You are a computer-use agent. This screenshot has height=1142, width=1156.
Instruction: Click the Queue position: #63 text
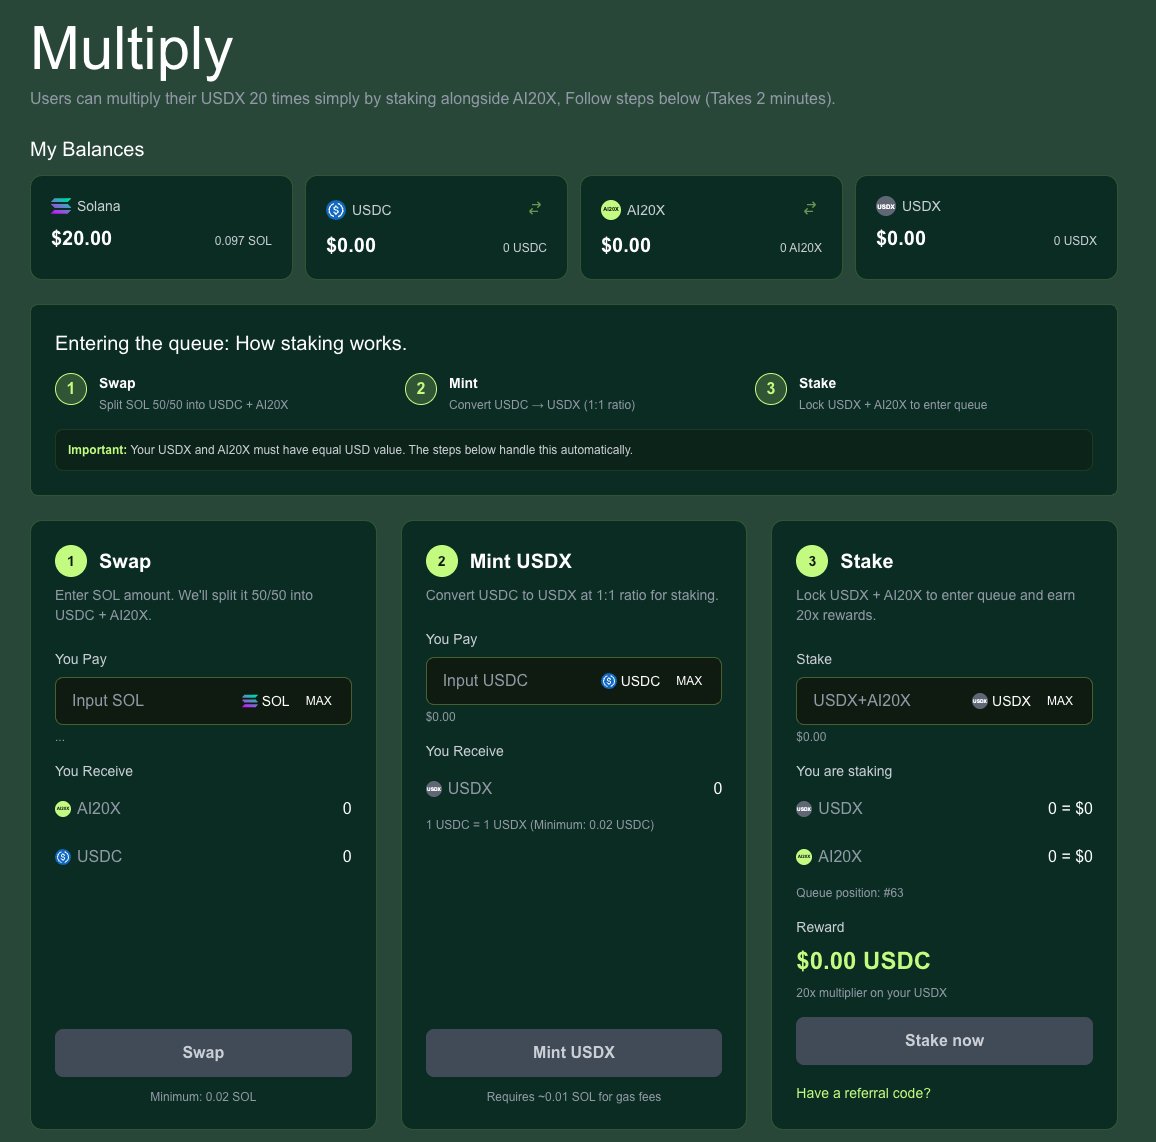[x=849, y=893]
